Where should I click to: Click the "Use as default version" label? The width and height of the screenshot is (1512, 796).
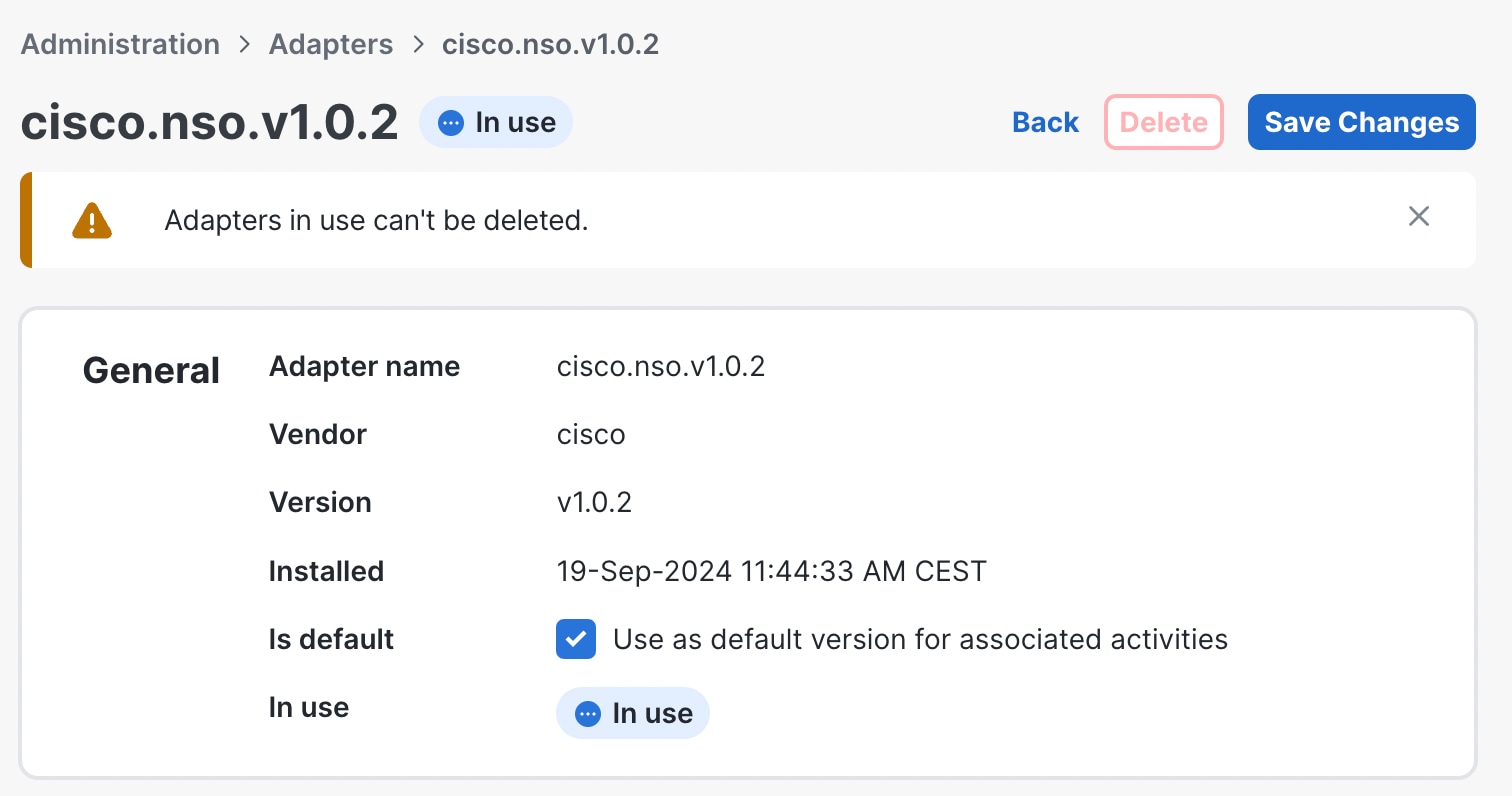920,639
